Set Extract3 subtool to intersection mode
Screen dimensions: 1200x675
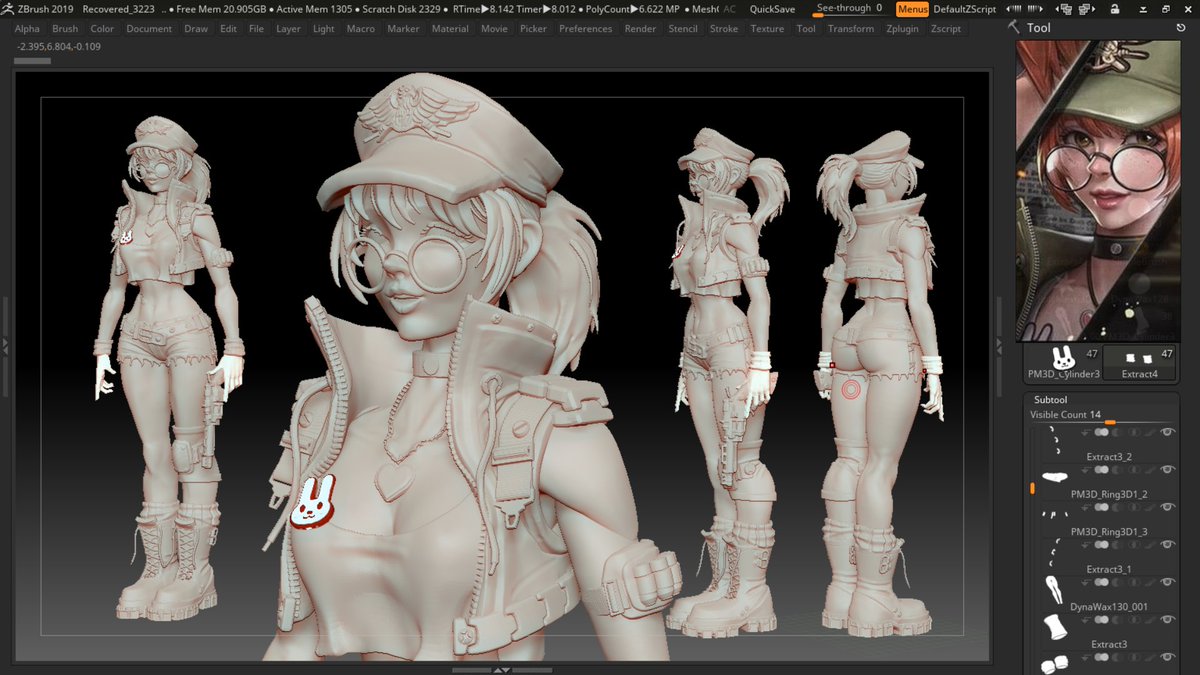(1132, 619)
